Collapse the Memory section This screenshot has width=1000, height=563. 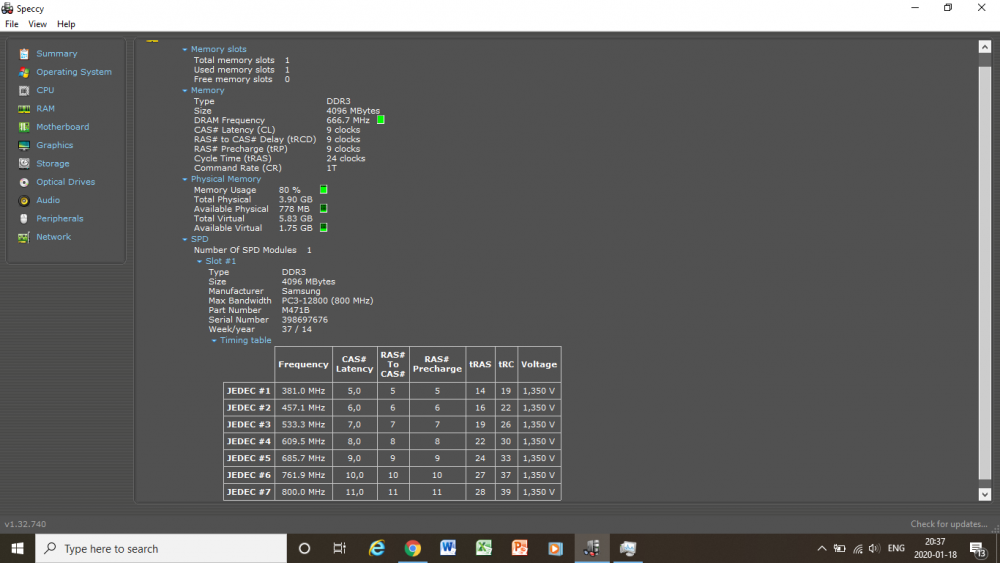(185, 91)
